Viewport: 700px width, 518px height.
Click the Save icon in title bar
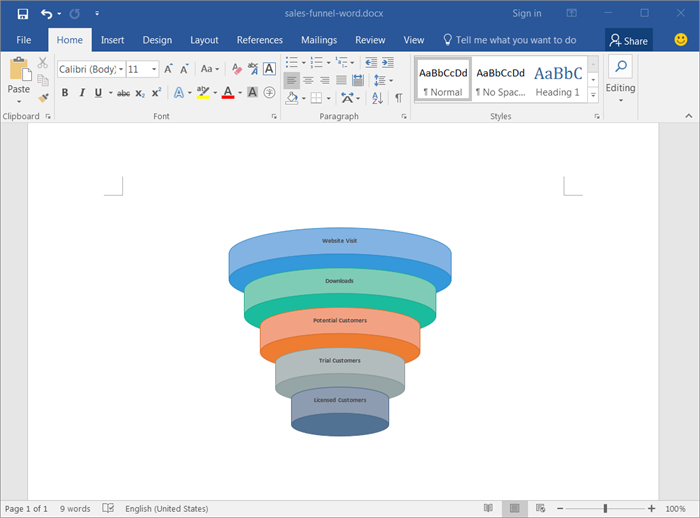22,14
